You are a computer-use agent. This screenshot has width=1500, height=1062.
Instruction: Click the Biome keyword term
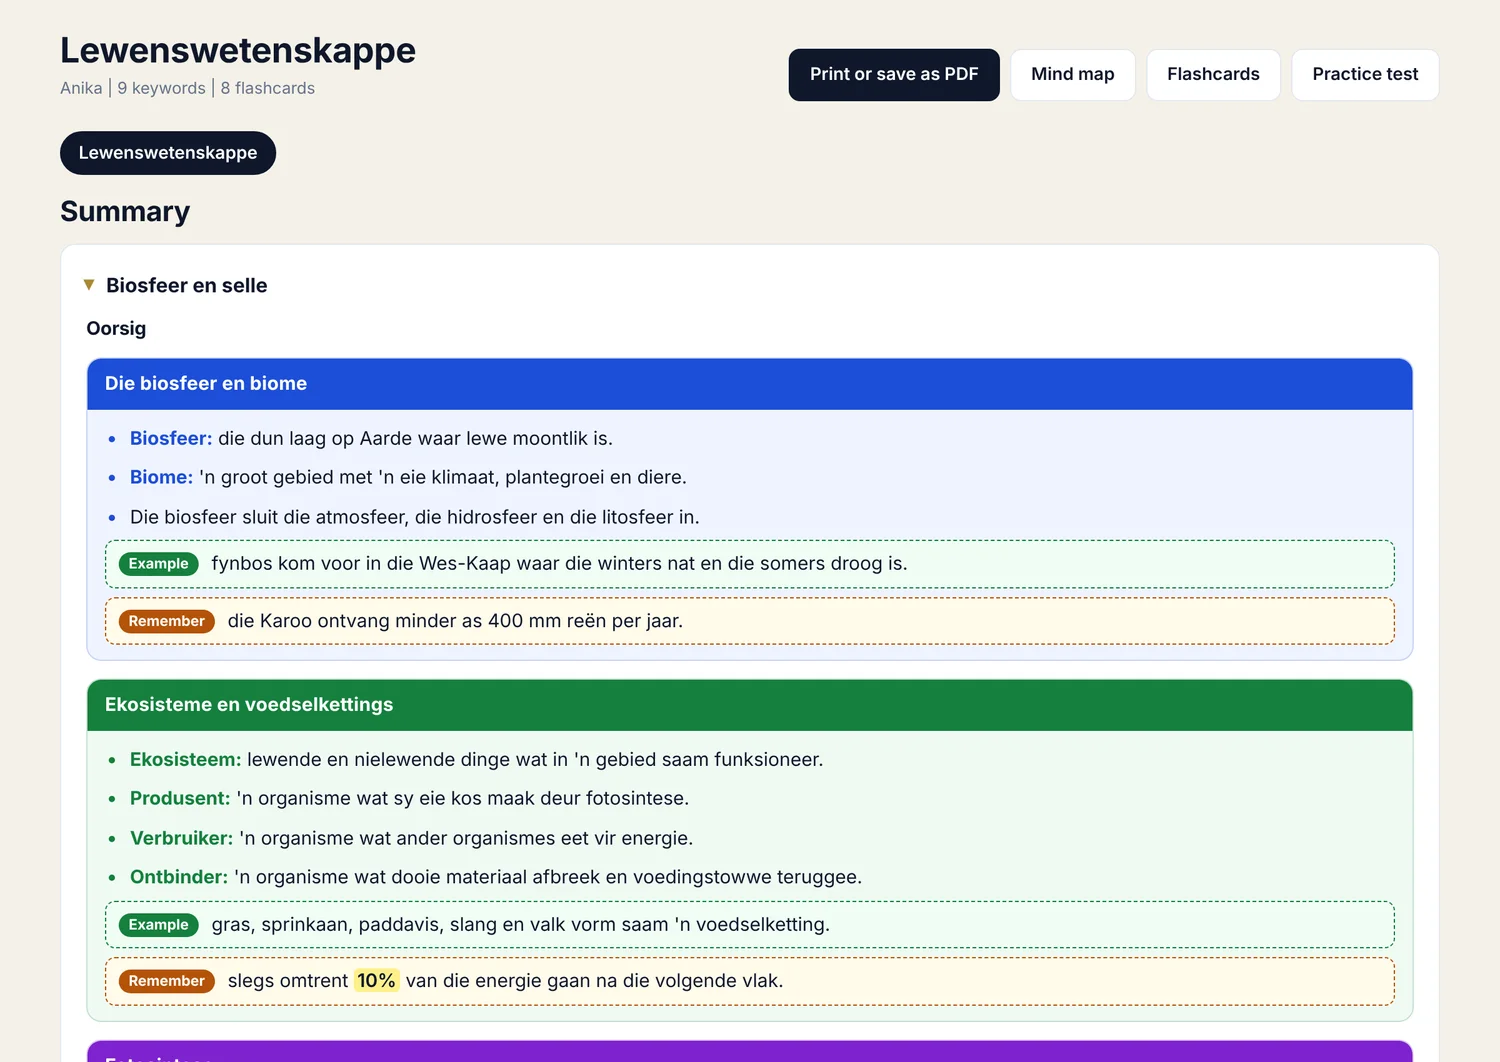[x=161, y=478]
